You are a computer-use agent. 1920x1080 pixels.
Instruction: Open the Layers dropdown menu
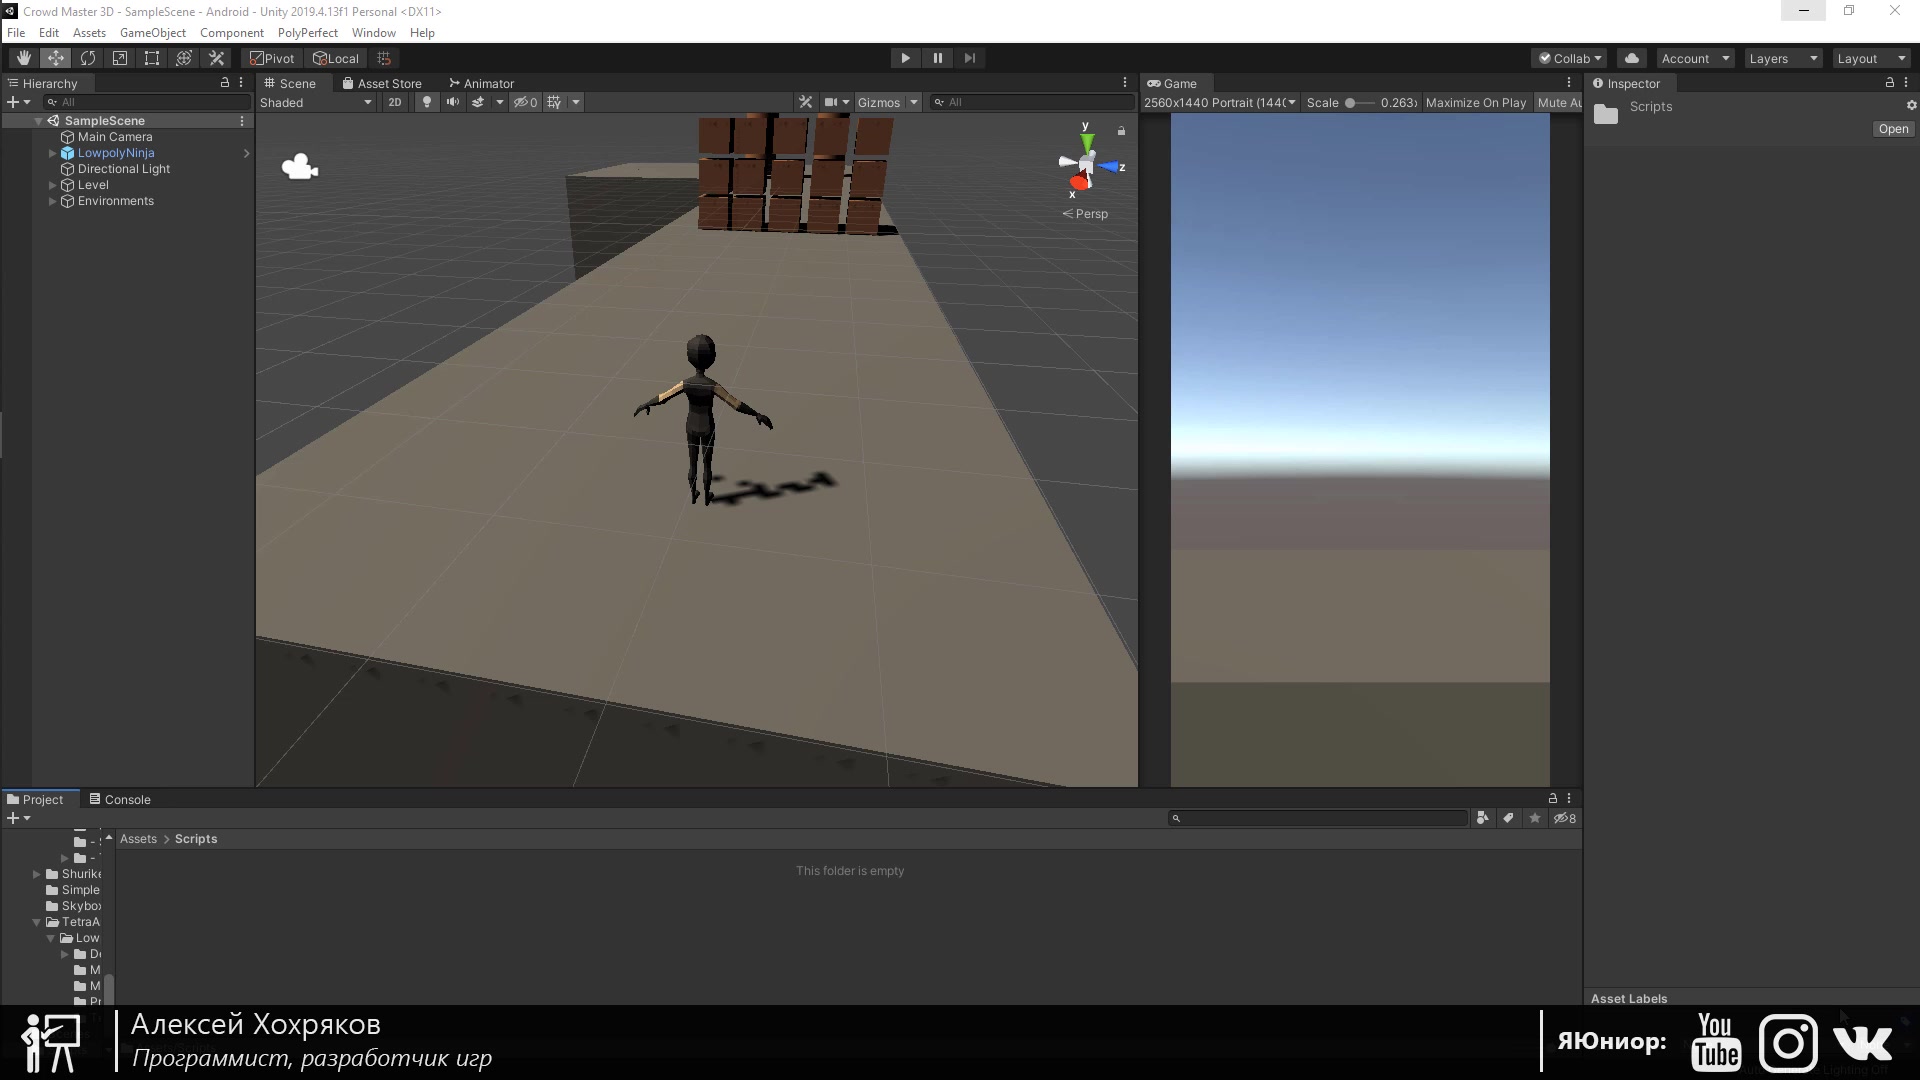click(1782, 58)
